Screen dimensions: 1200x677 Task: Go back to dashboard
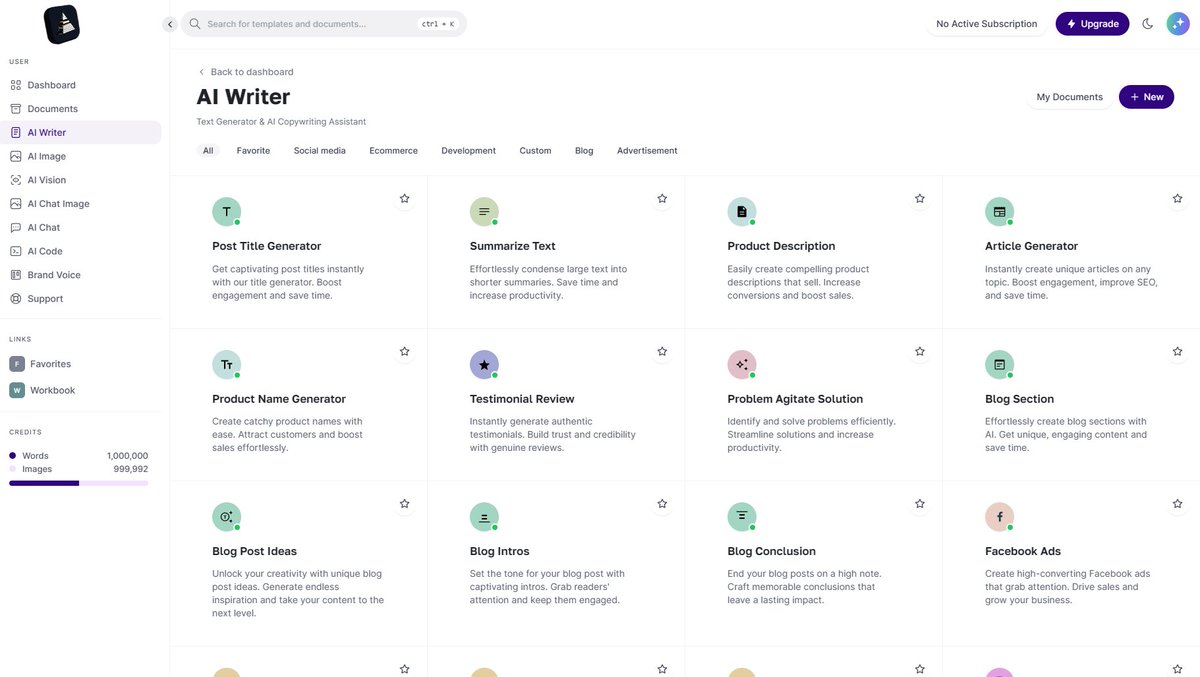coord(245,72)
